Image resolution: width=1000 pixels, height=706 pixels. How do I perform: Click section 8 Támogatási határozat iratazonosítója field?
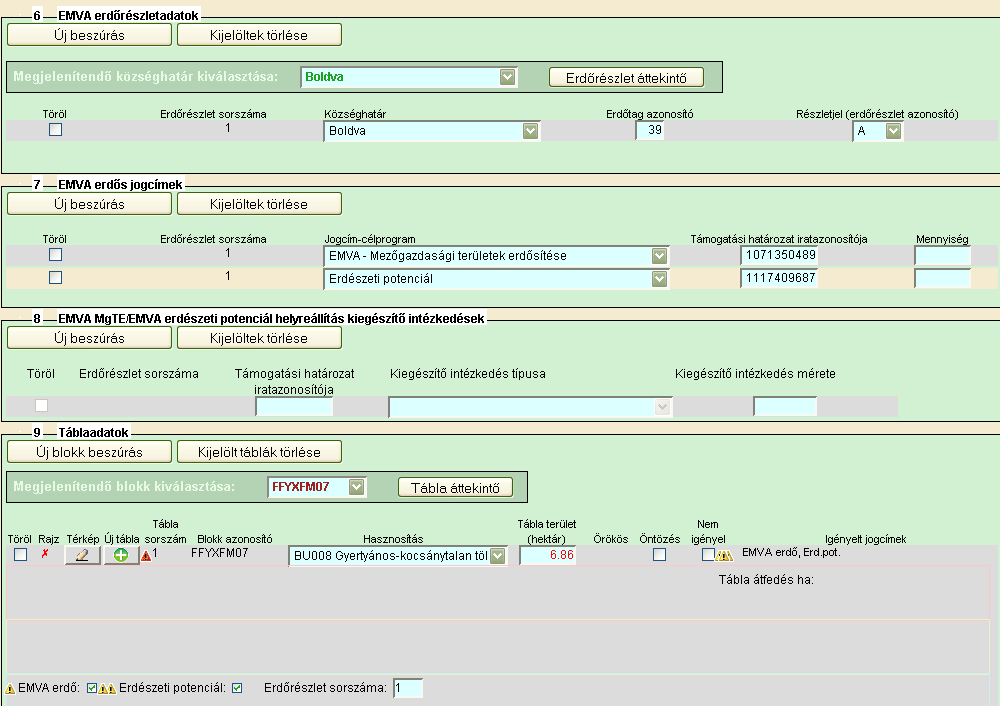coord(294,406)
